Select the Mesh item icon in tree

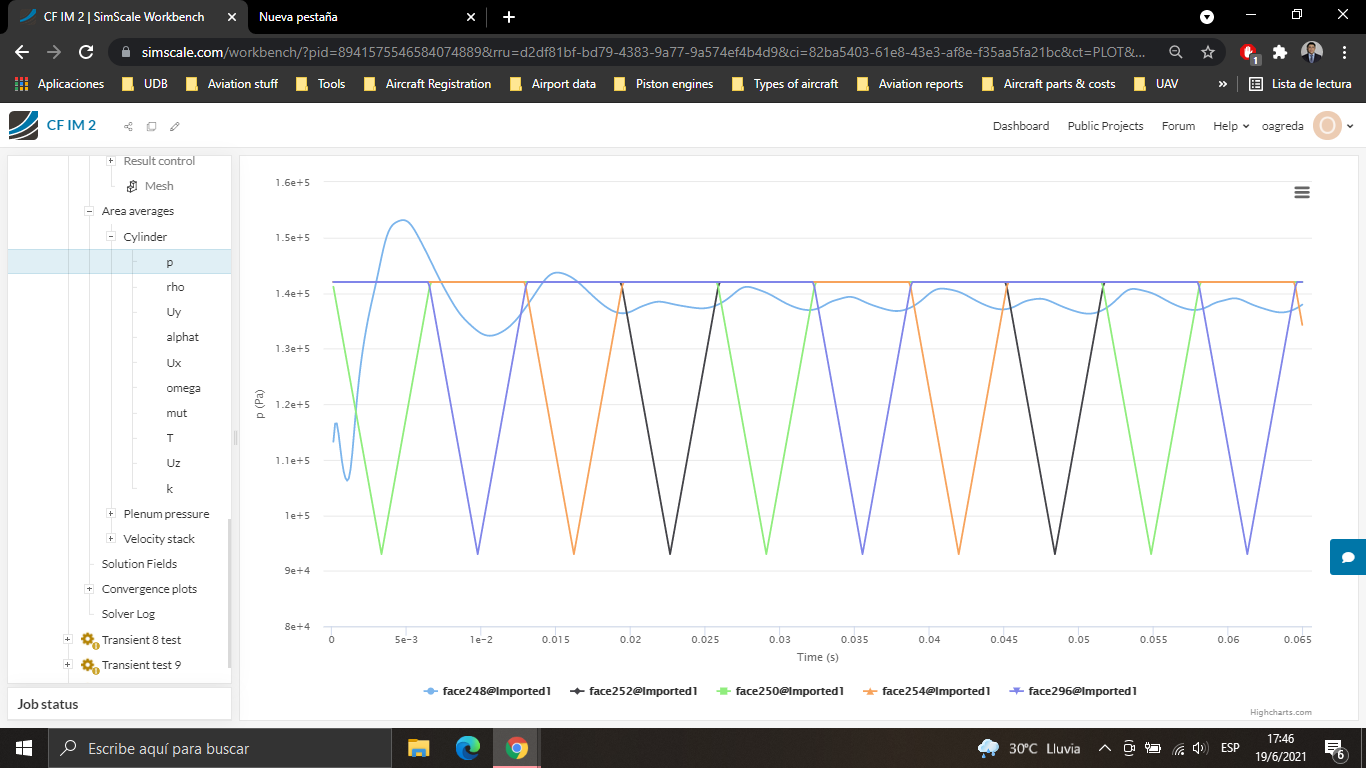132,186
